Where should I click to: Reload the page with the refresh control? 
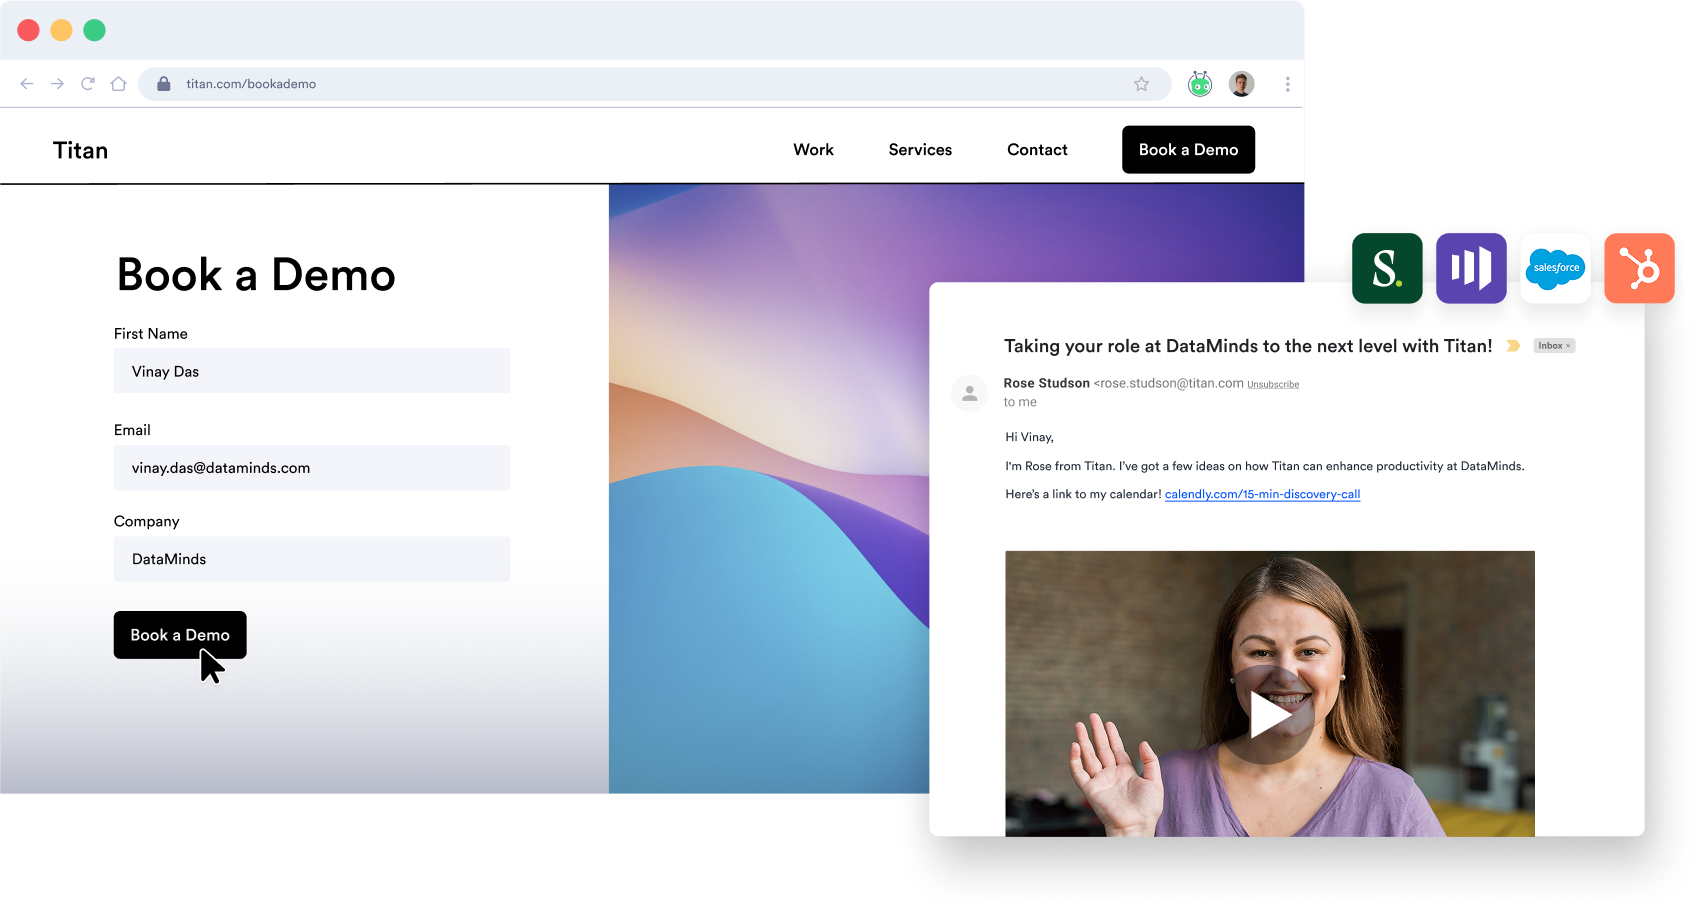coord(88,84)
